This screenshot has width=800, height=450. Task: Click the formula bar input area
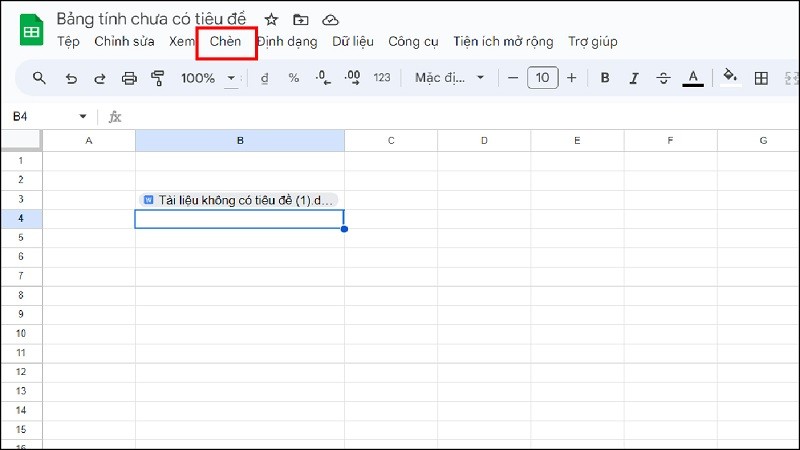click(462, 117)
